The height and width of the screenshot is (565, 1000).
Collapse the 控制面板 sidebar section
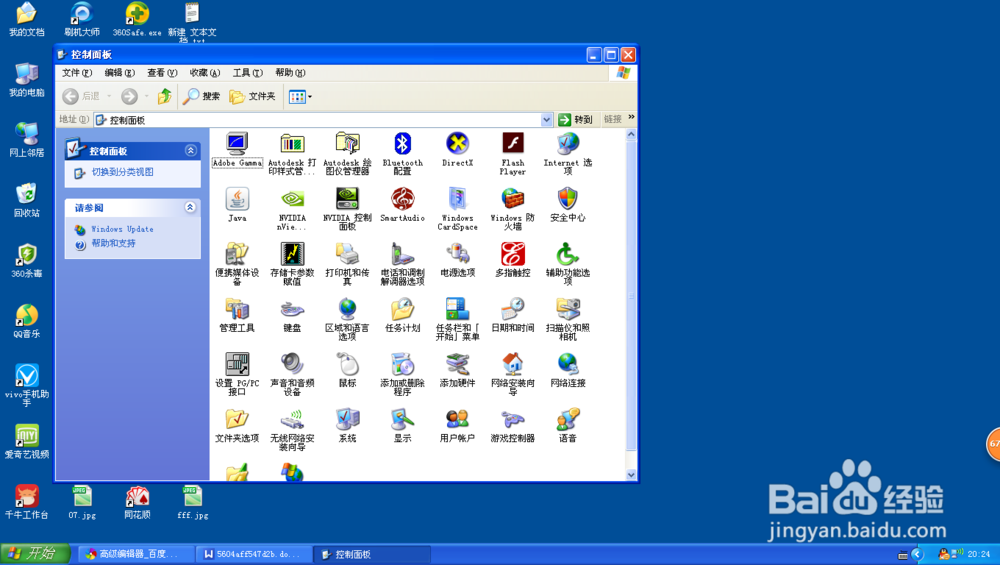coord(191,150)
